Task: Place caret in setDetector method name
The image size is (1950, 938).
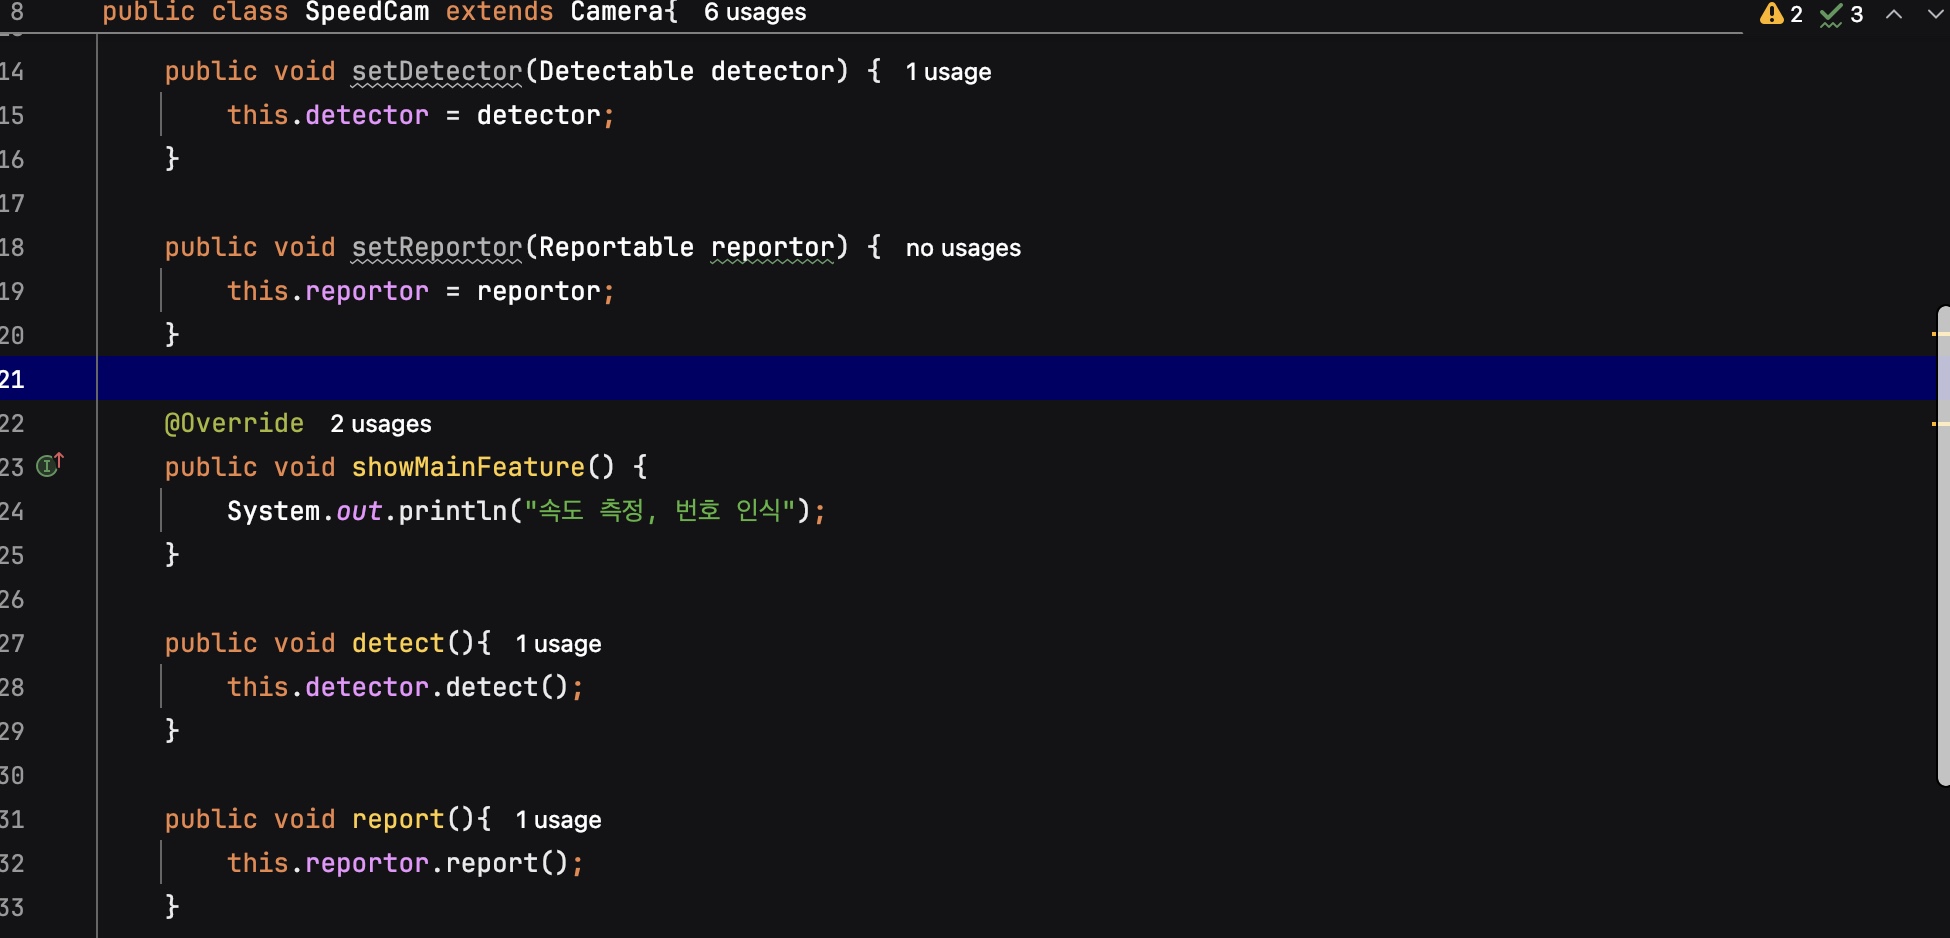Action: click(x=437, y=71)
